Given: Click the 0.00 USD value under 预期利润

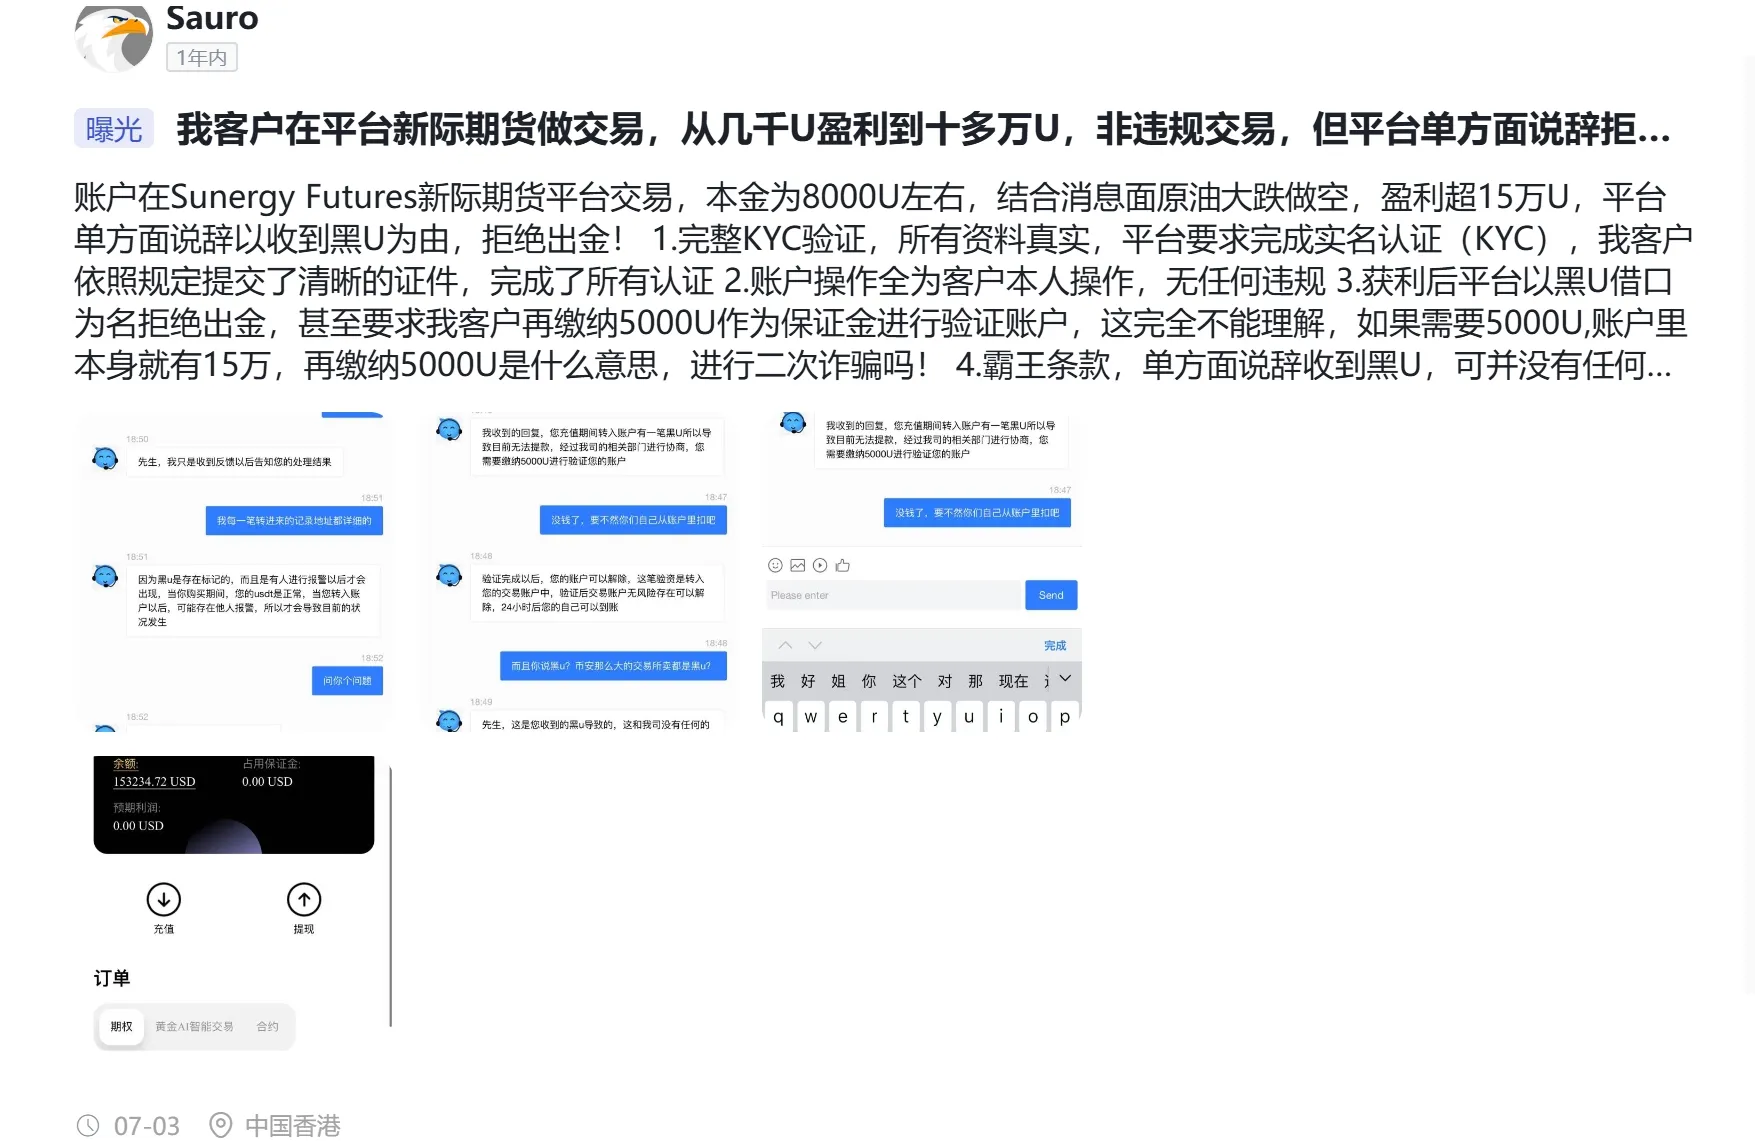Looking at the screenshot, I should (138, 826).
